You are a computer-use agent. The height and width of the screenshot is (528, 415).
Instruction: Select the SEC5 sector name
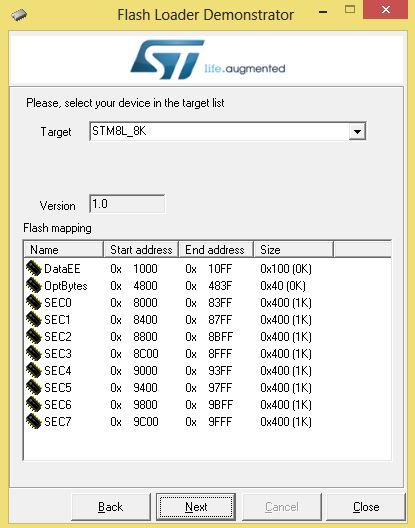point(58,388)
